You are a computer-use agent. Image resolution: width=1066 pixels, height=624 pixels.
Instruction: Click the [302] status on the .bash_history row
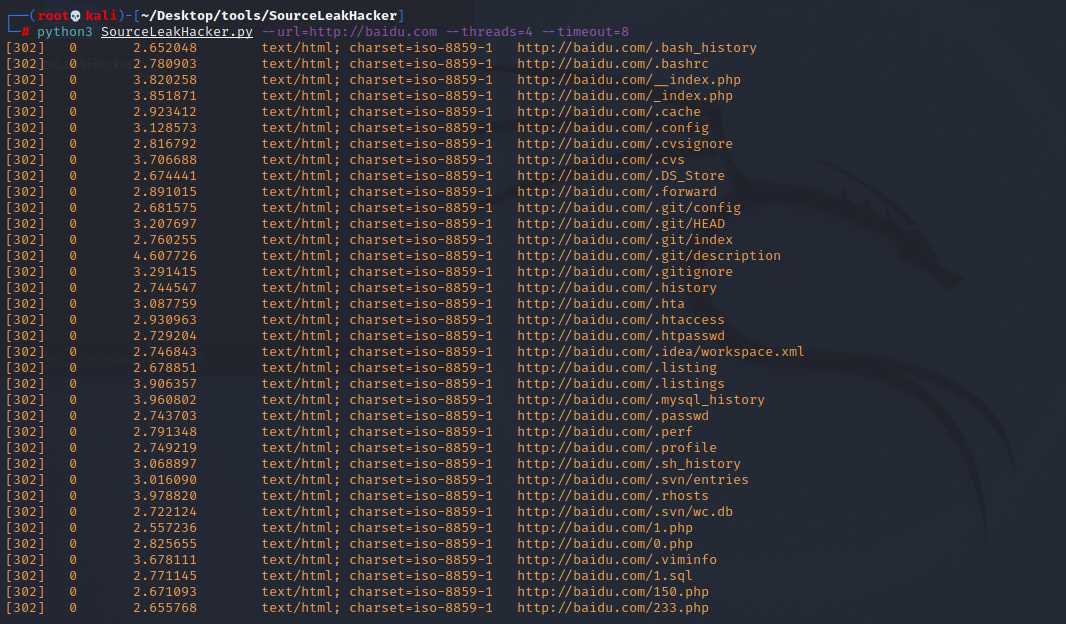[x=25, y=48]
